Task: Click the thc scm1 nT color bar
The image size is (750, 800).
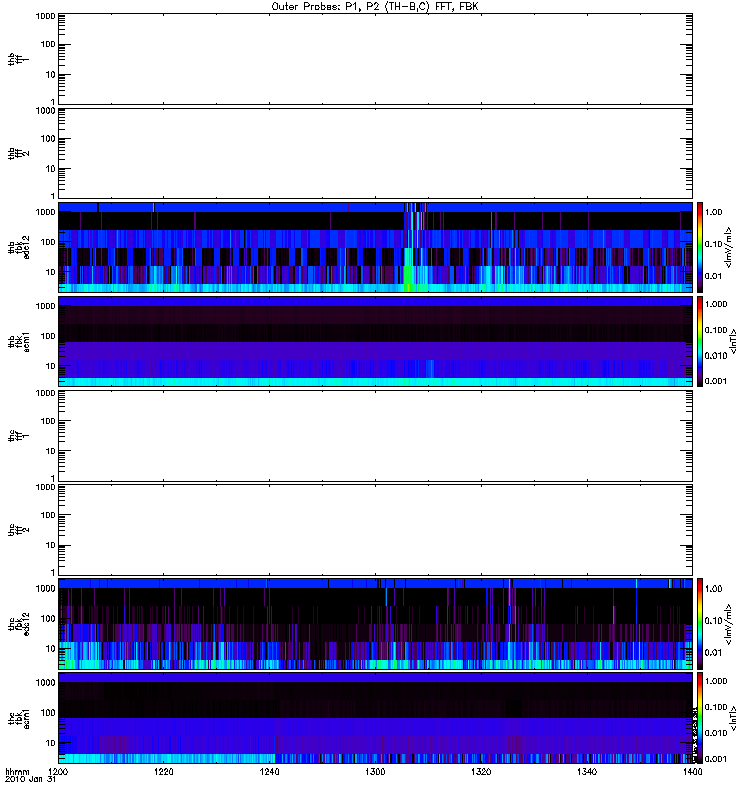Action: coord(700,718)
